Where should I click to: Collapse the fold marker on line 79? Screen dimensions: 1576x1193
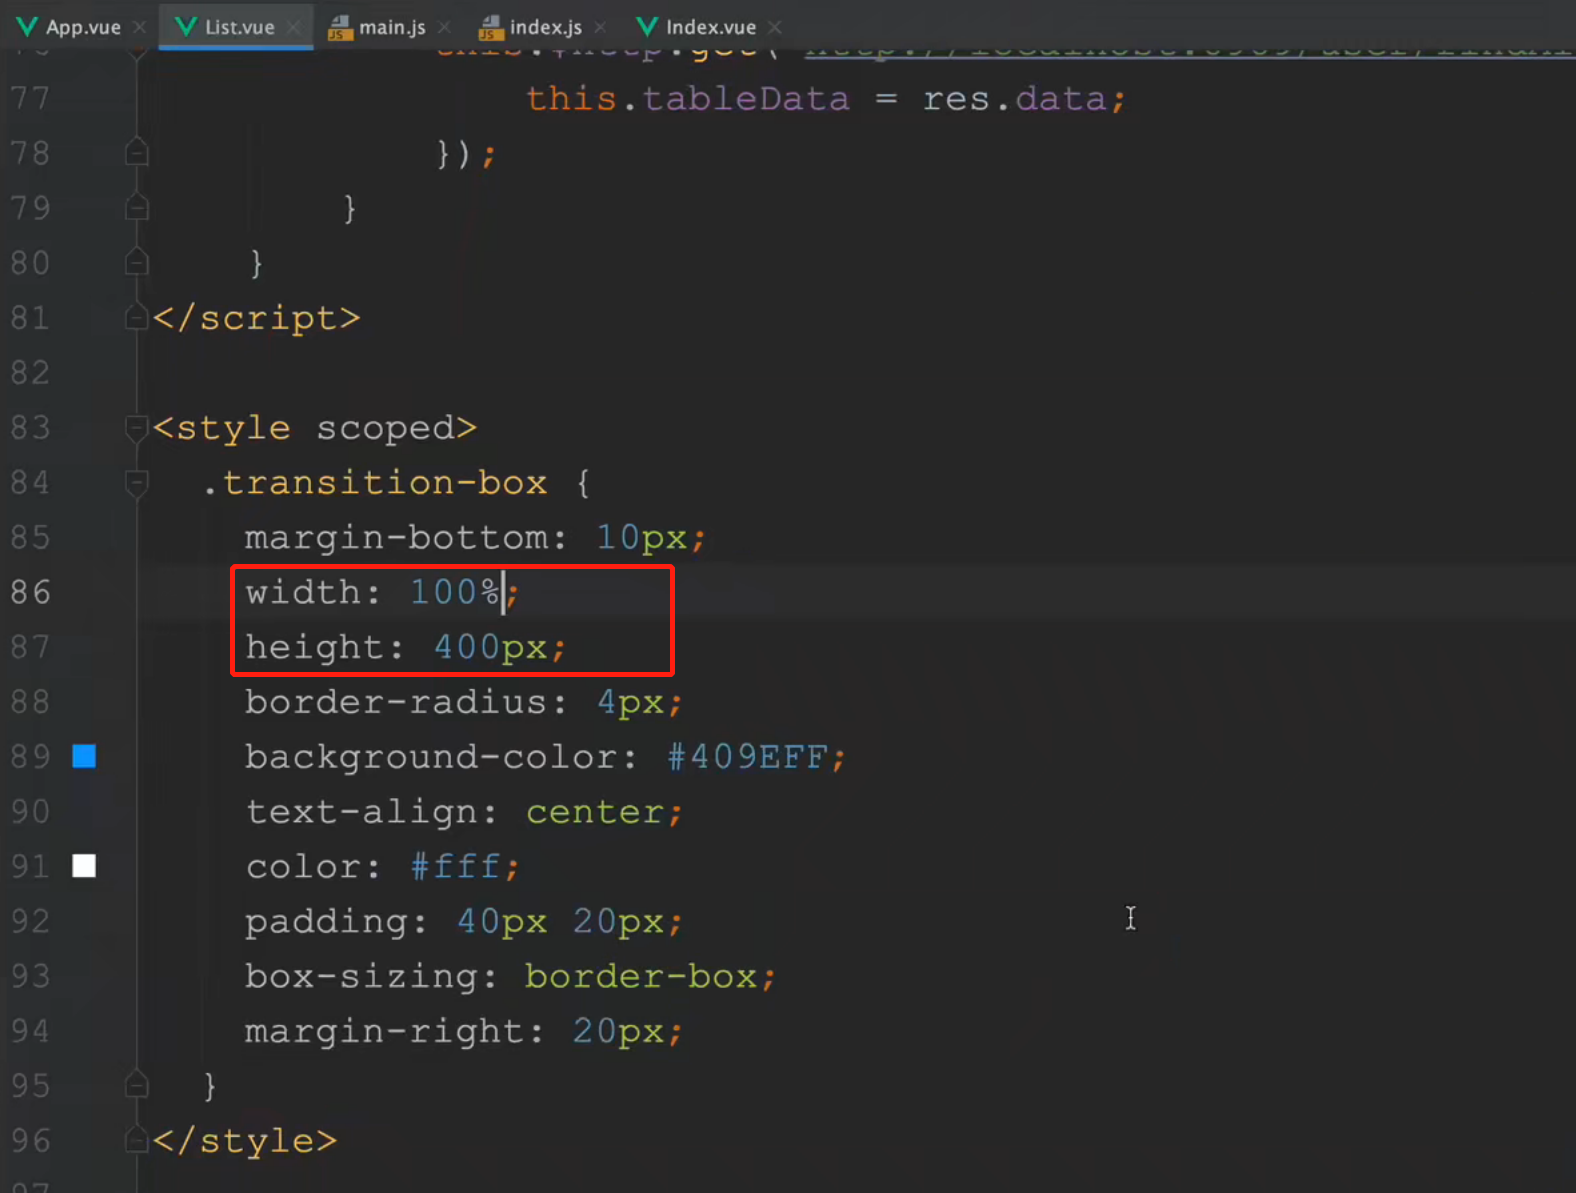(137, 207)
